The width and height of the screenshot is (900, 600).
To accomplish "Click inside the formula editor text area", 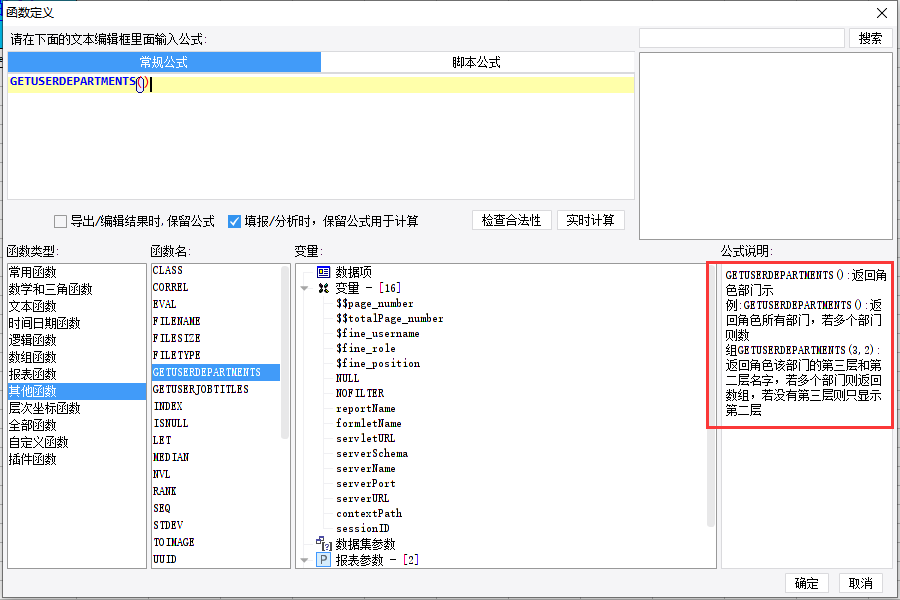I will pos(321,137).
